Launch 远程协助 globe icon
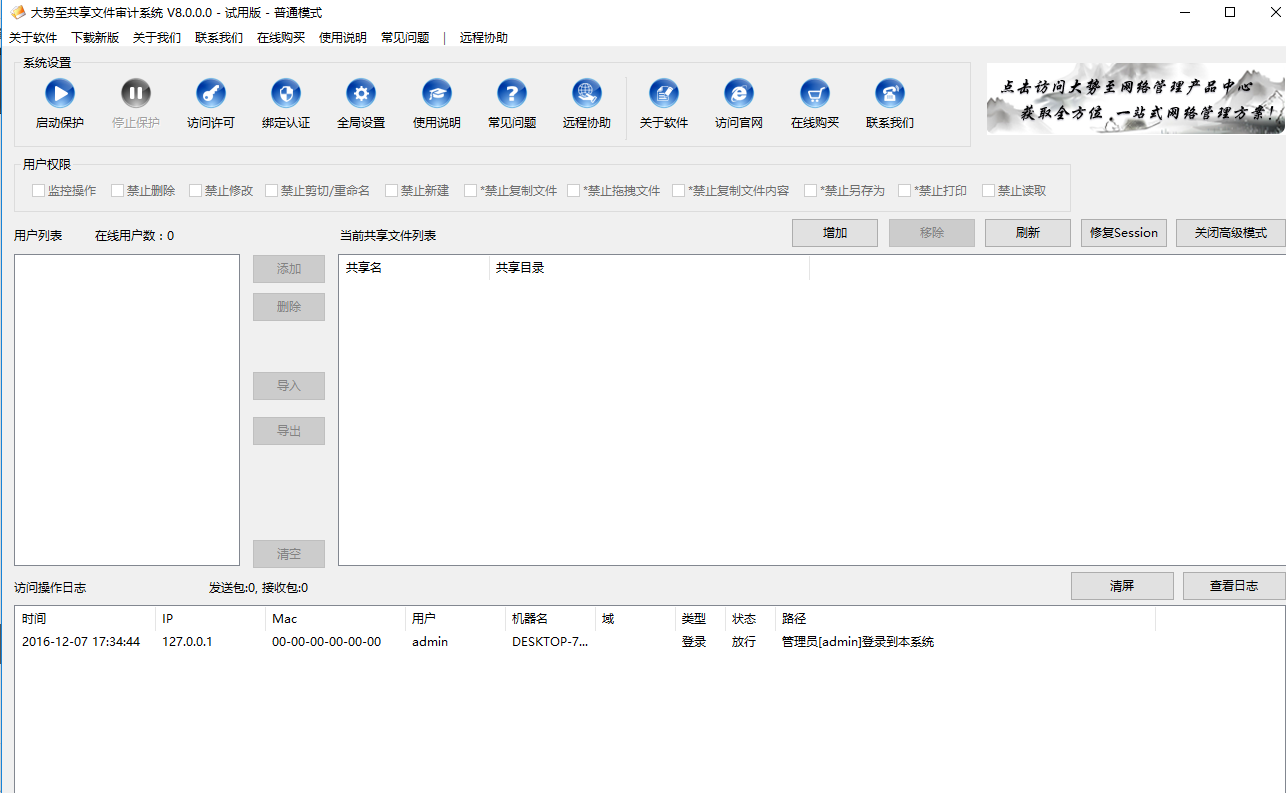Viewport: 1286px width, 793px height. pos(587,94)
